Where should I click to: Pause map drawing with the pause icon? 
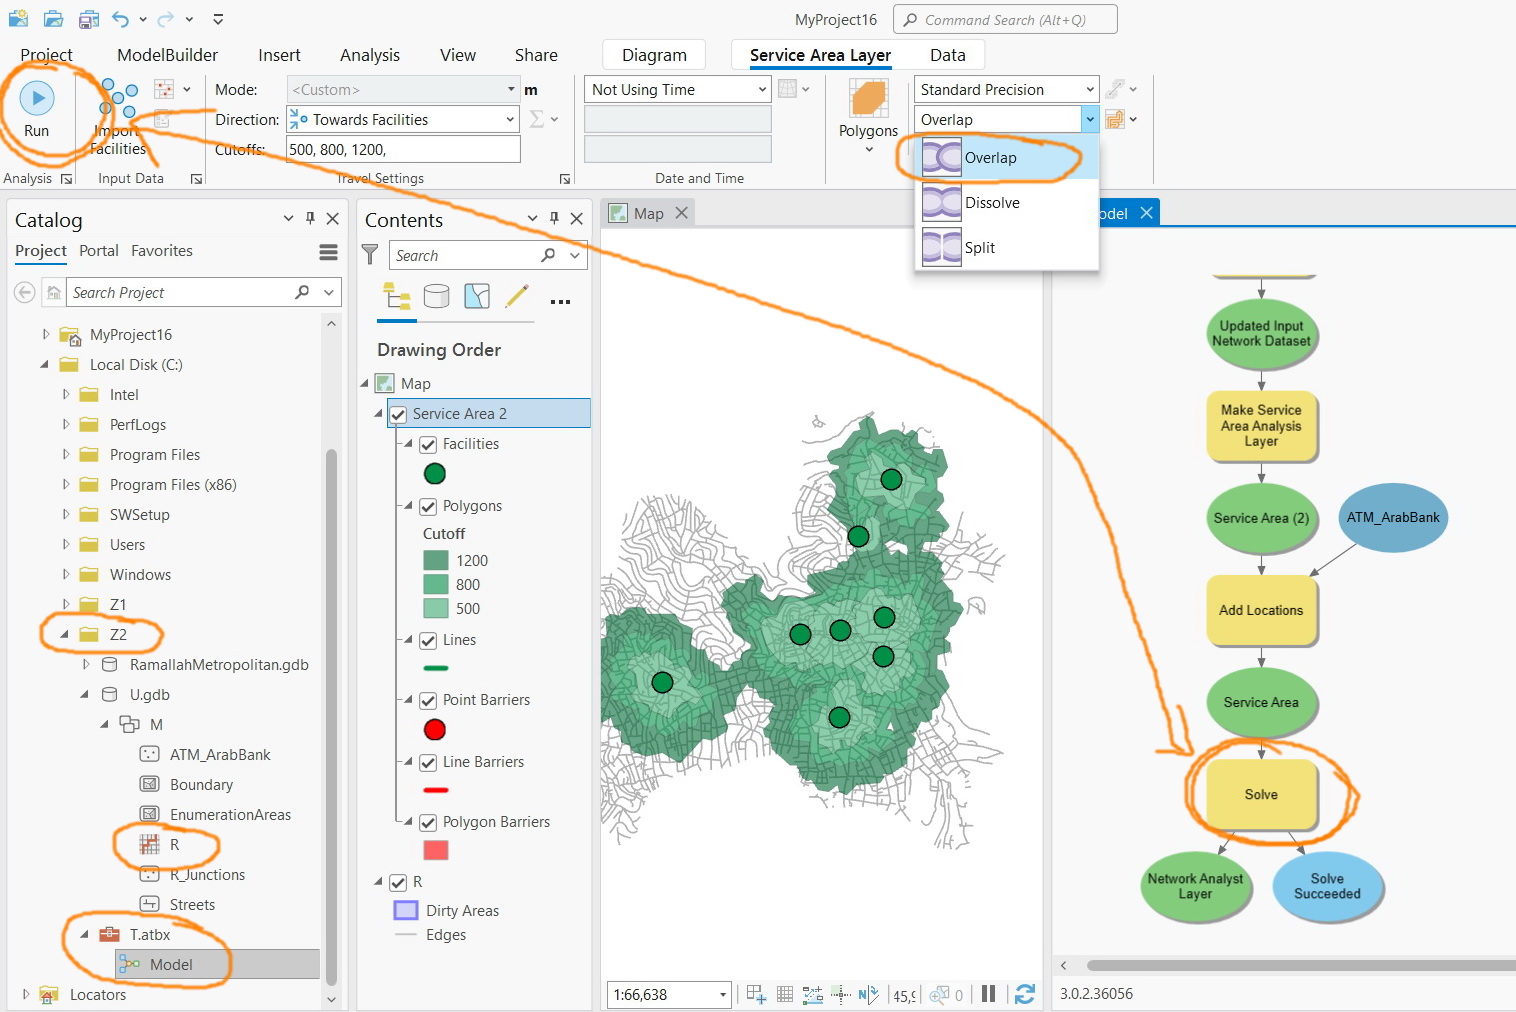click(x=988, y=993)
